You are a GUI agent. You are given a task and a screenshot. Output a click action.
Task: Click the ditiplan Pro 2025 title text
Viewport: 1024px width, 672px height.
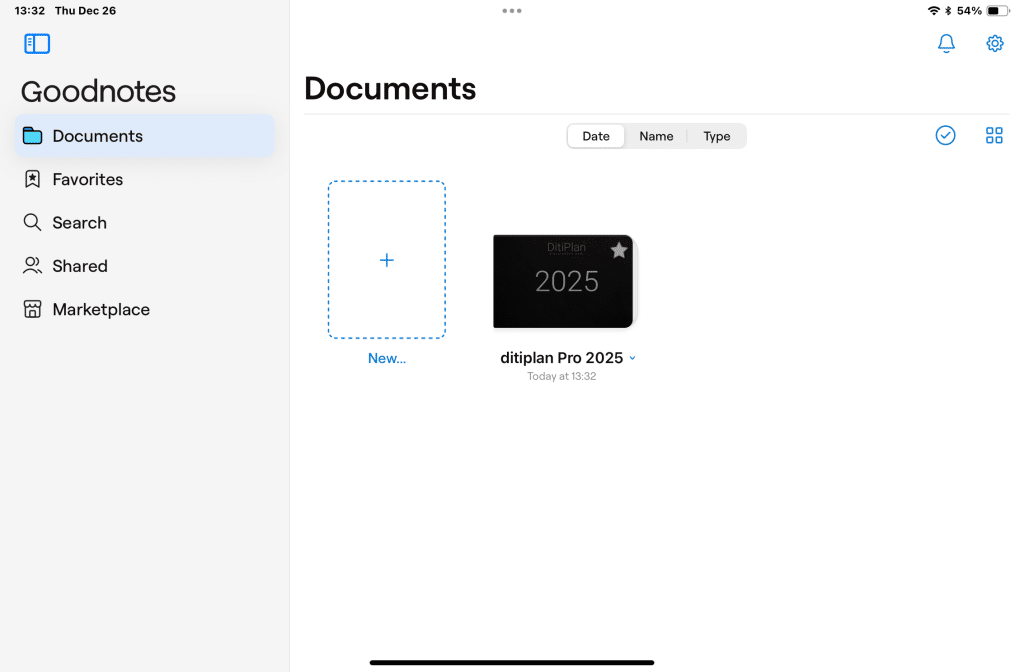click(561, 358)
